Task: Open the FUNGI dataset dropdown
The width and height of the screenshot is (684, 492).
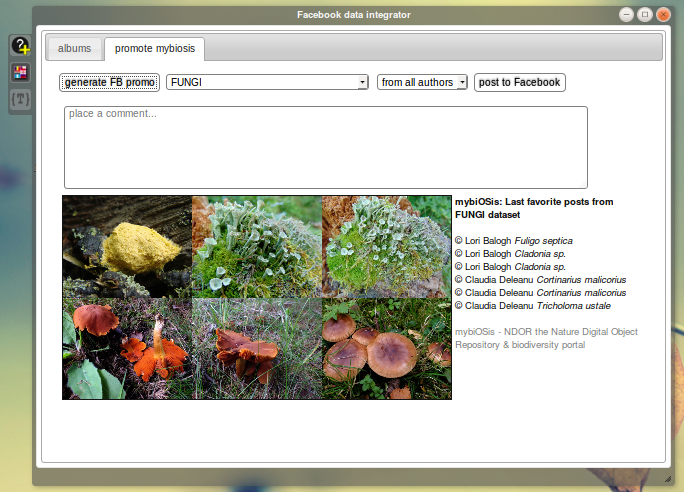Action: (267, 82)
